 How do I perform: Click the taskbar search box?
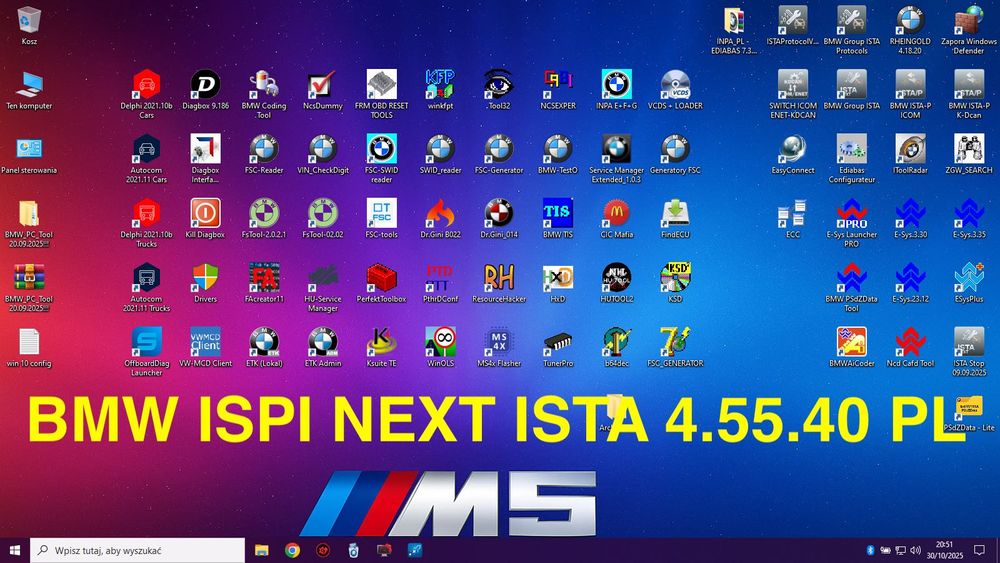[137, 550]
